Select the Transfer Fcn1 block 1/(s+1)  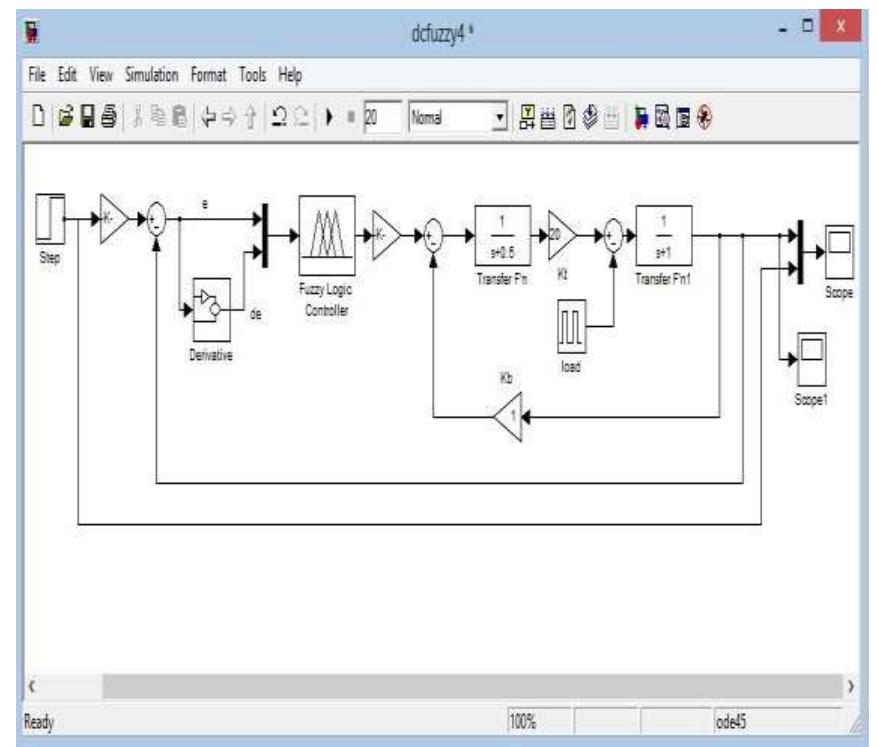[x=664, y=235]
